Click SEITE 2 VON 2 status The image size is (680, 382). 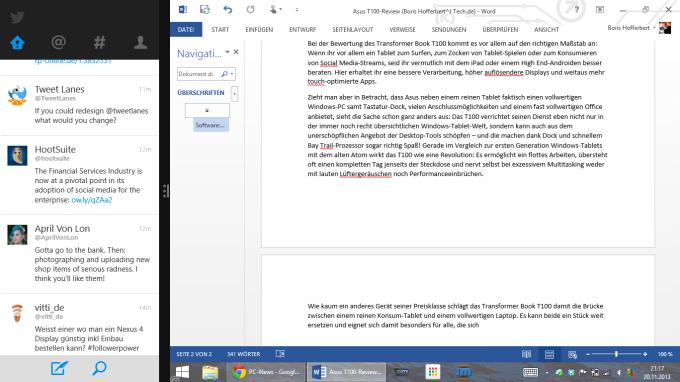(194, 354)
